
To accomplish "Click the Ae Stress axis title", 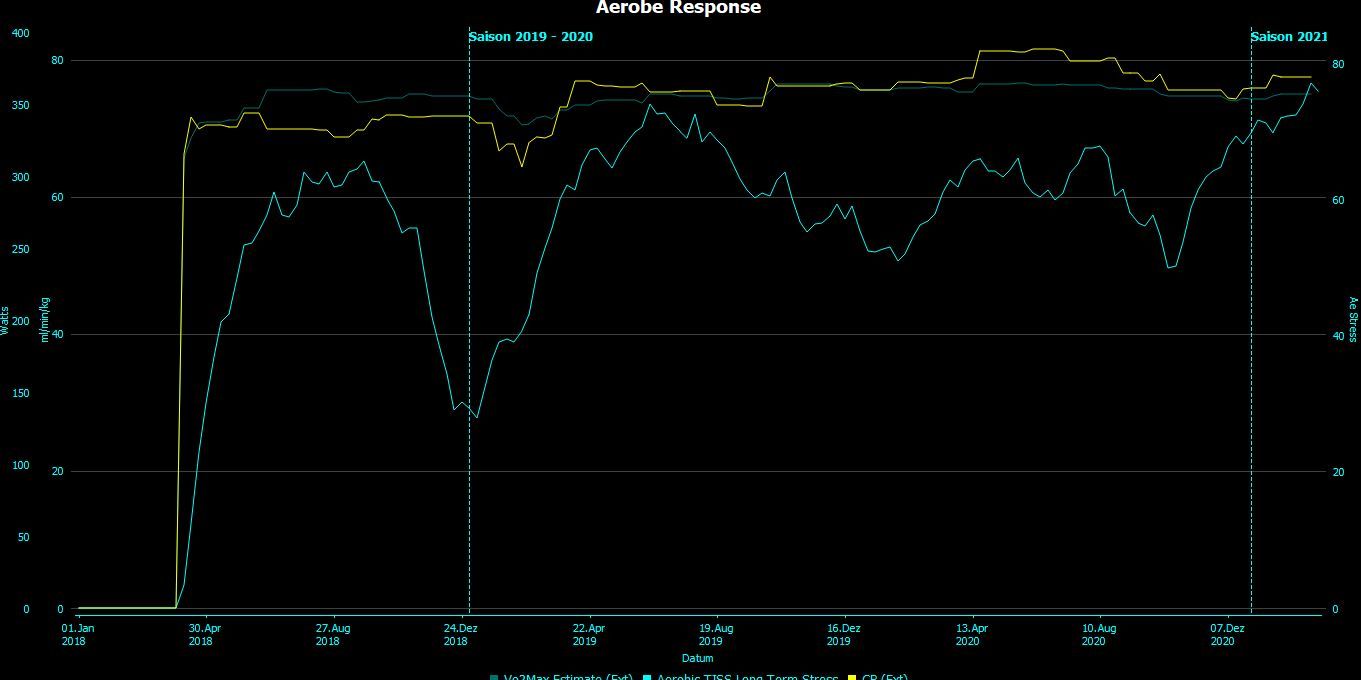I will click(1354, 320).
